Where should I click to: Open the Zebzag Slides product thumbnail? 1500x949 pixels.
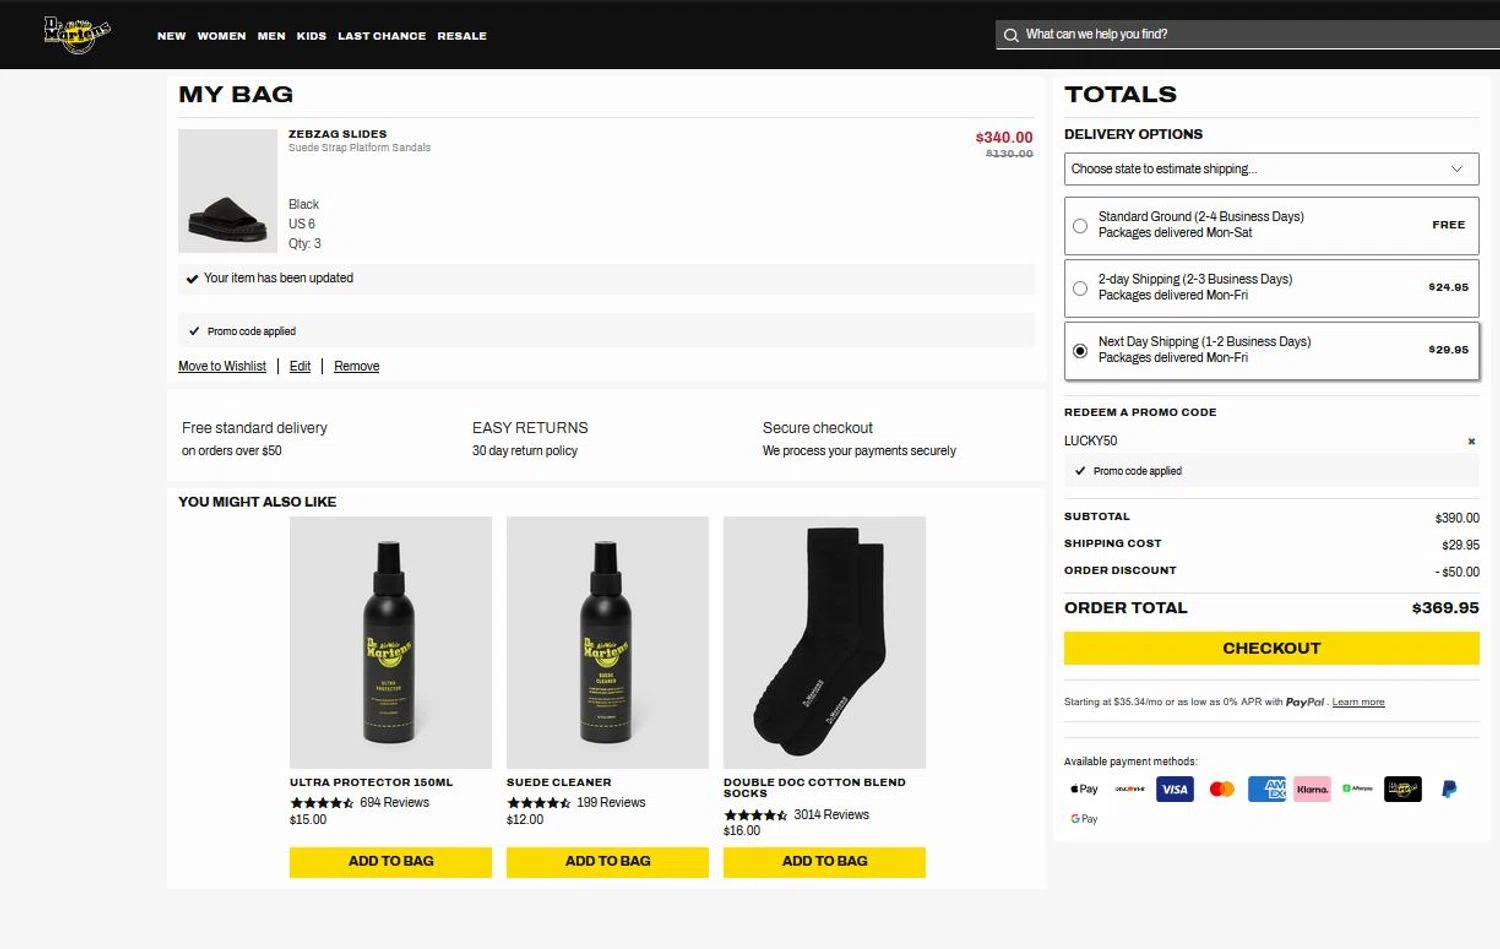point(228,191)
